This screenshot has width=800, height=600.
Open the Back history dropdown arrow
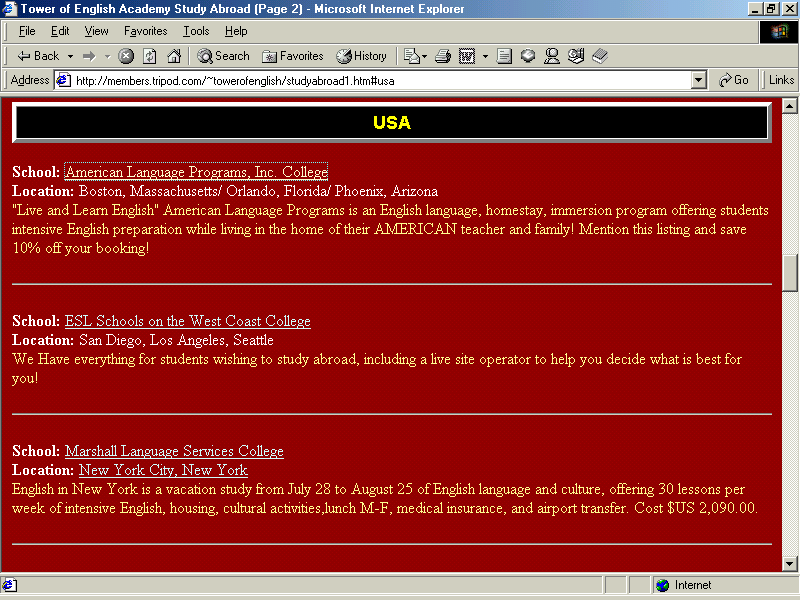pos(70,56)
